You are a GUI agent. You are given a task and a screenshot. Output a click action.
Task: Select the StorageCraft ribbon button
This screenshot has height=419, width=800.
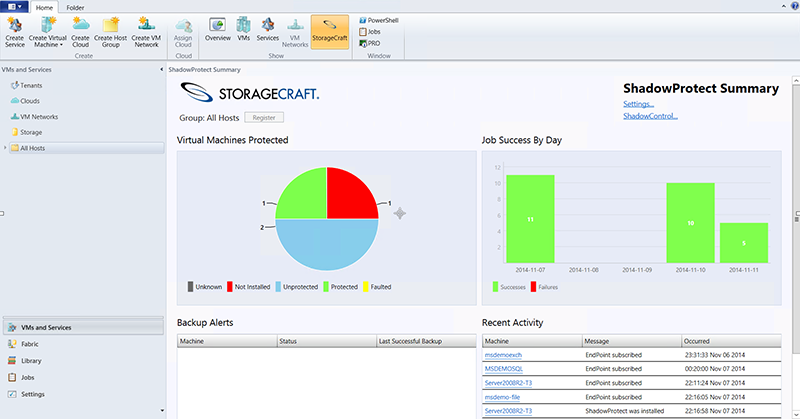point(330,32)
